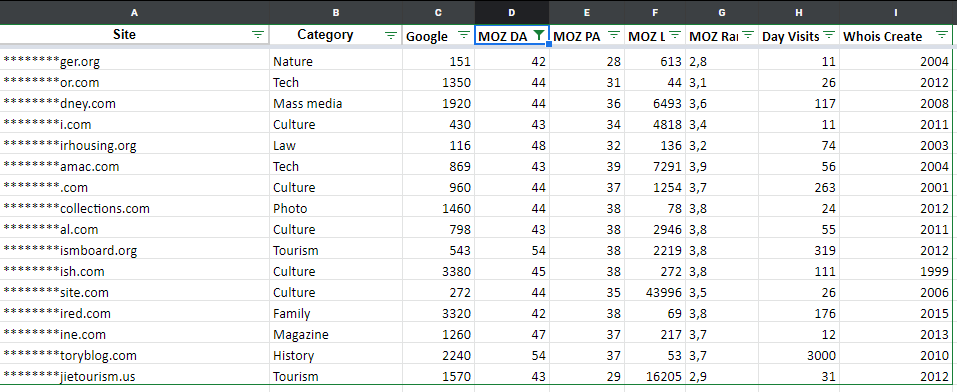Open the Whois Create column filter

[942, 35]
